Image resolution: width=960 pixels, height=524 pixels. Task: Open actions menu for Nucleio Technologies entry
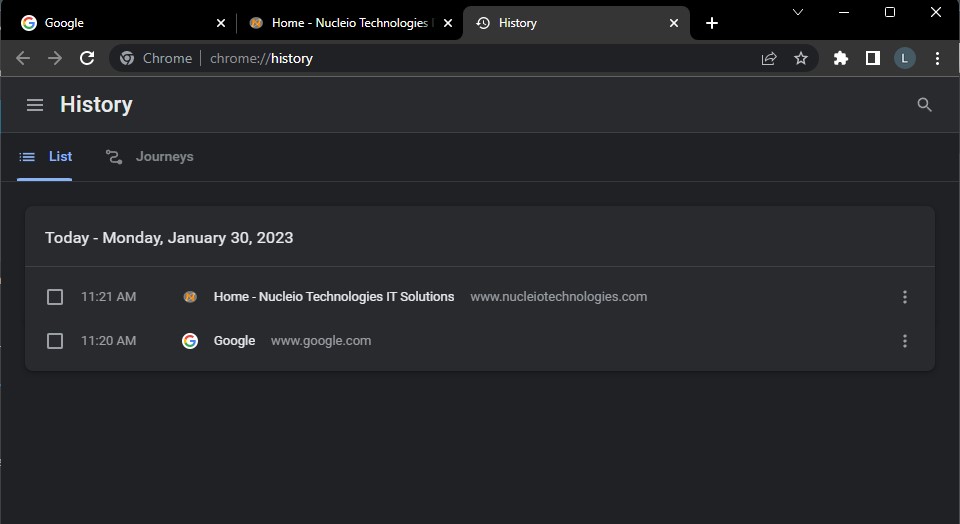click(x=905, y=297)
